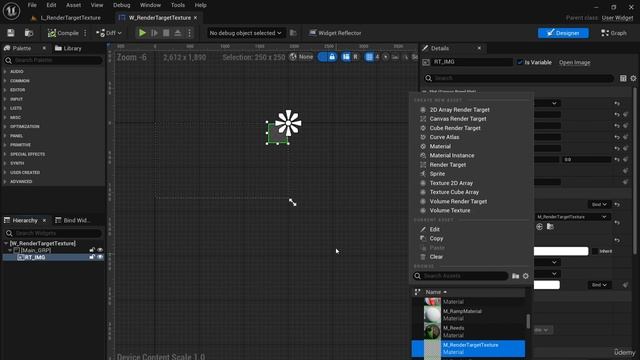Switch to Graph mode
Image resolution: width=640 pixels, height=360 pixels.
click(x=614, y=33)
